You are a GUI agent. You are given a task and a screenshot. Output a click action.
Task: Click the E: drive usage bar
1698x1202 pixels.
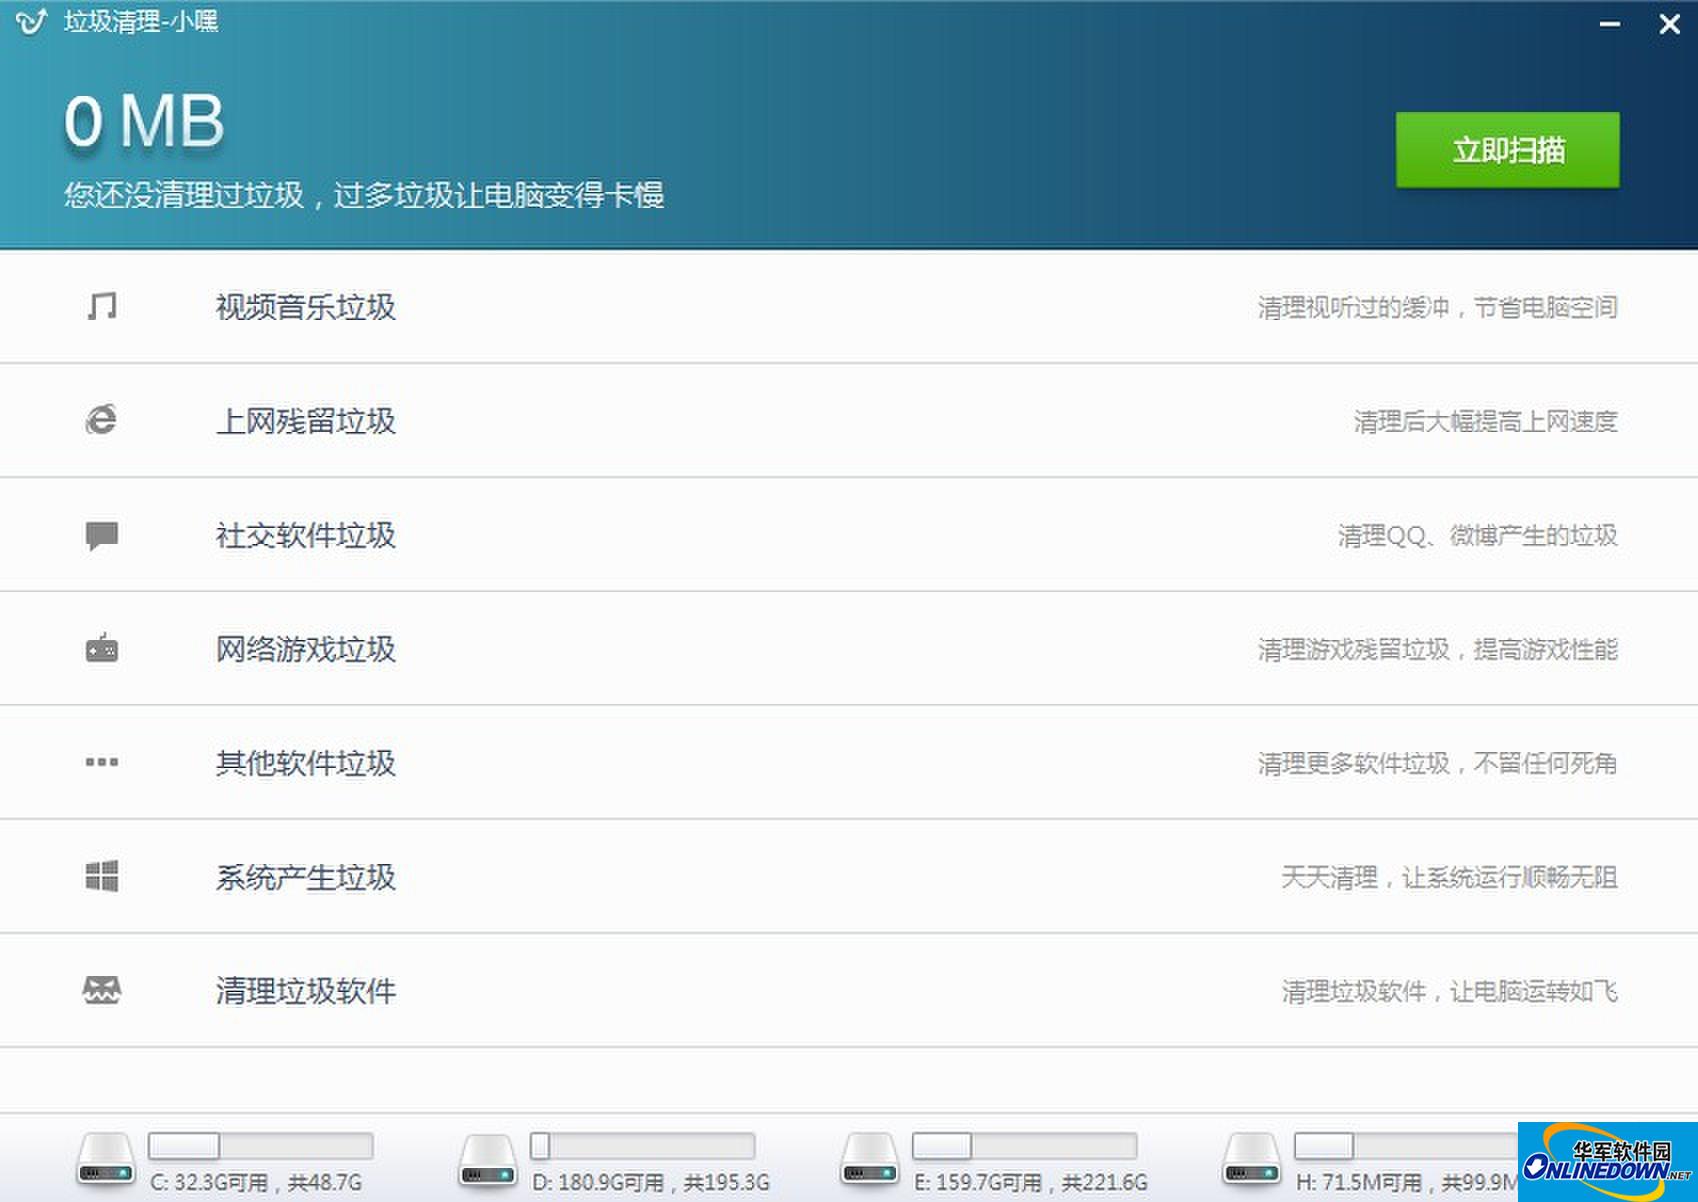point(1025,1145)
